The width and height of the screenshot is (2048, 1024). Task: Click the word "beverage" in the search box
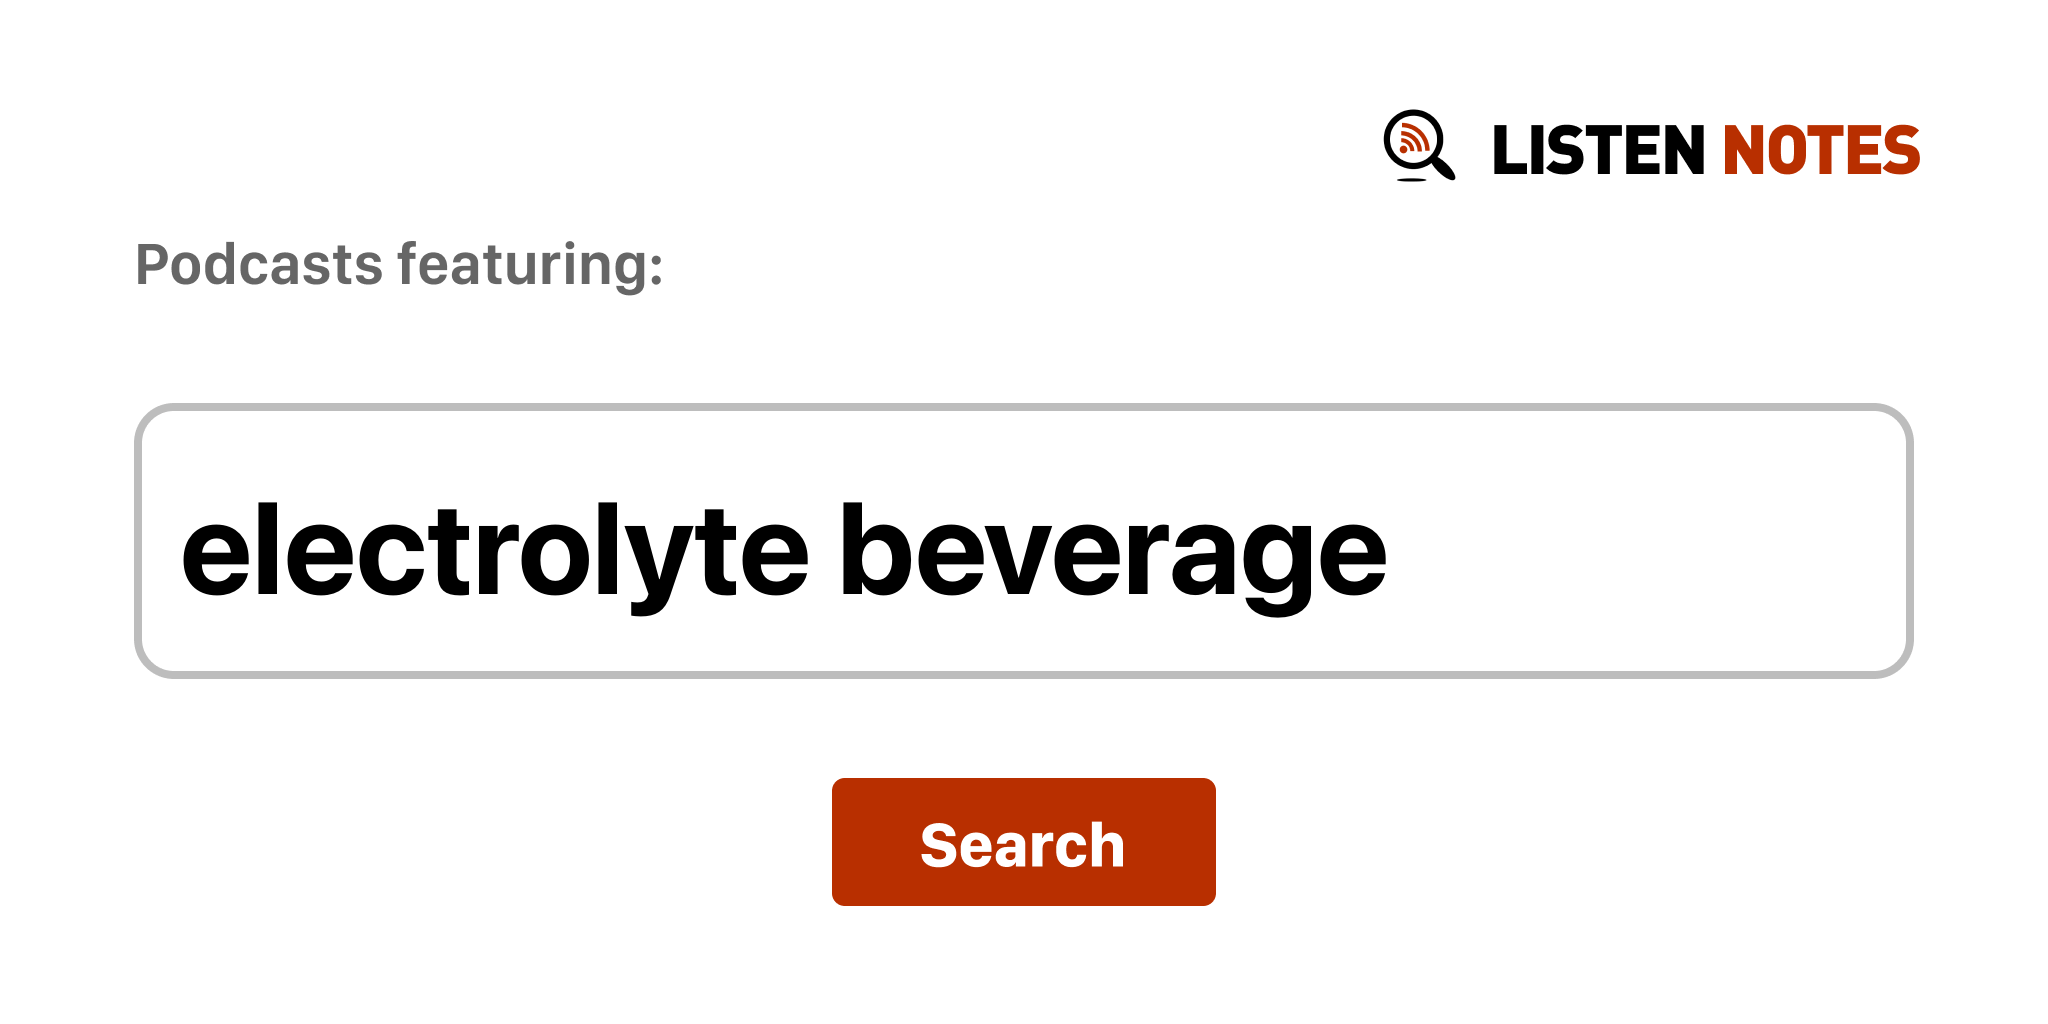1112,553
